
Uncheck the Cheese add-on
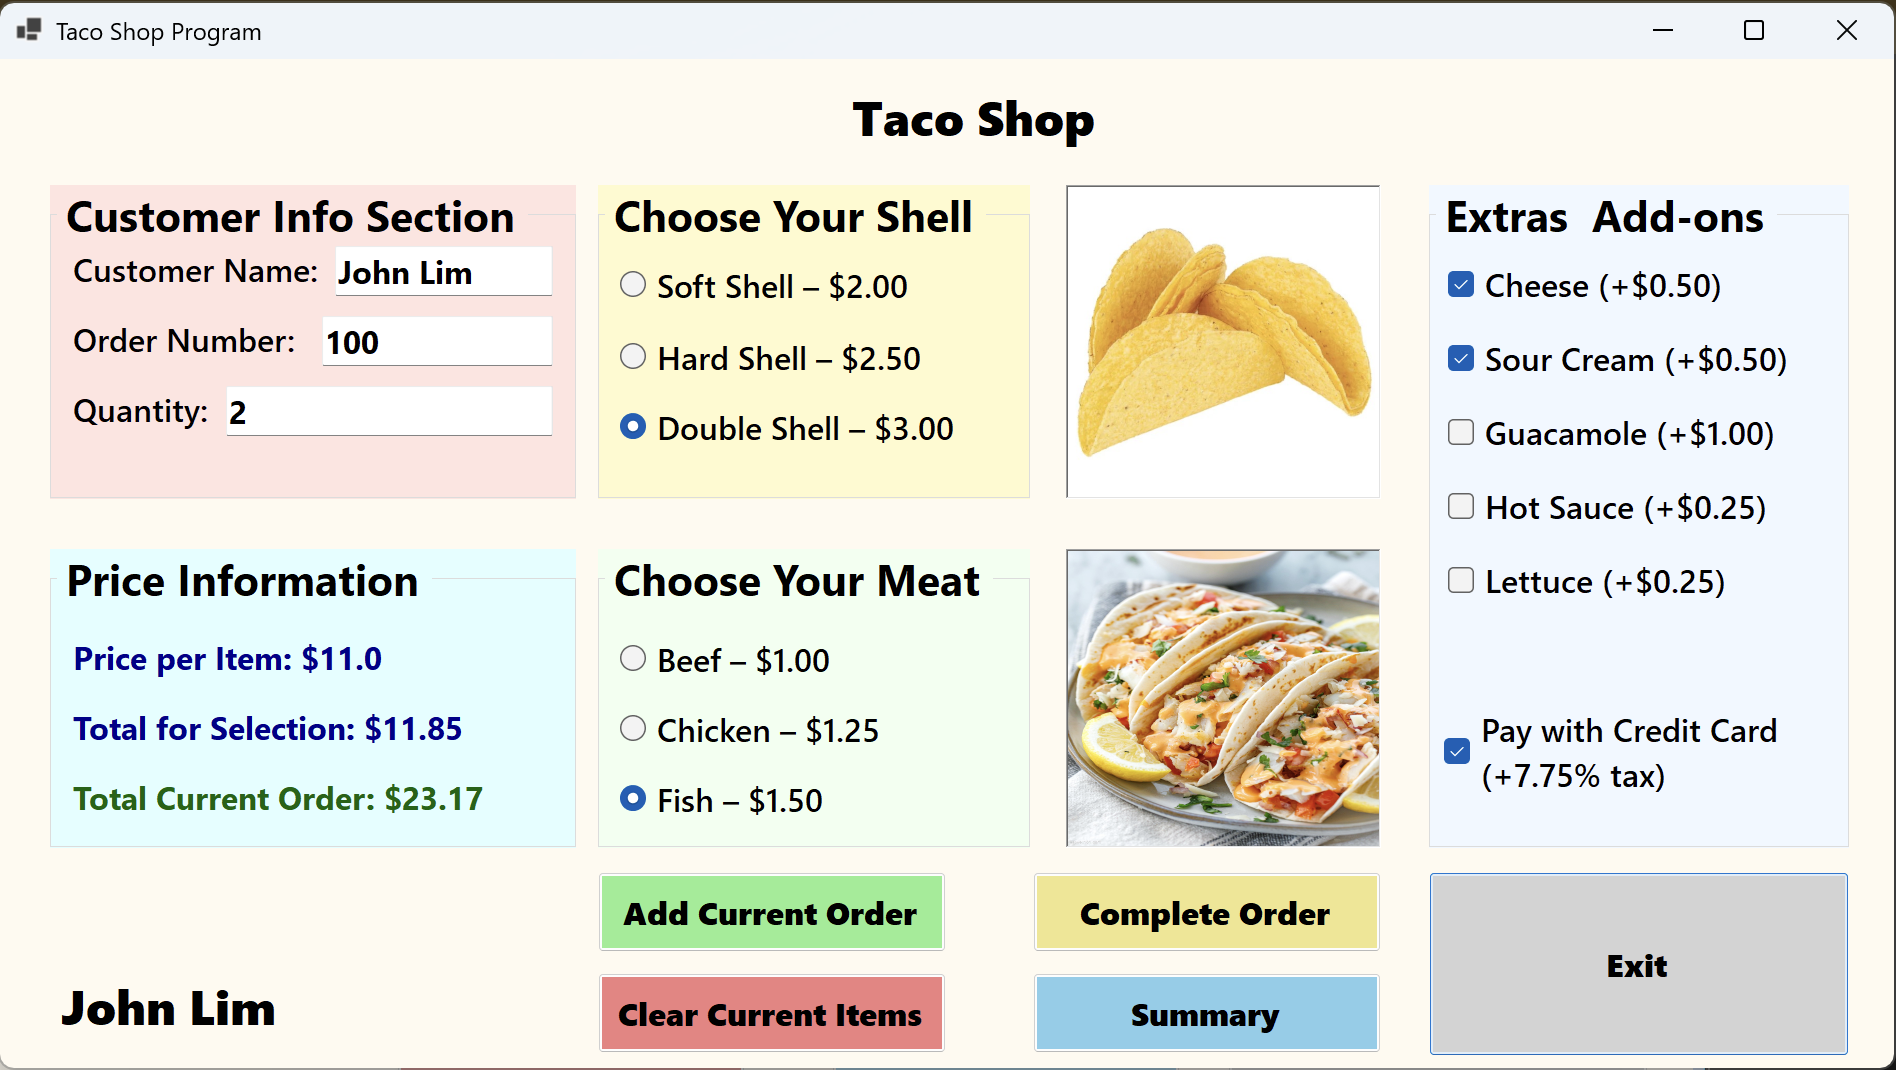pyautogui.click(x=1461, y=285)
